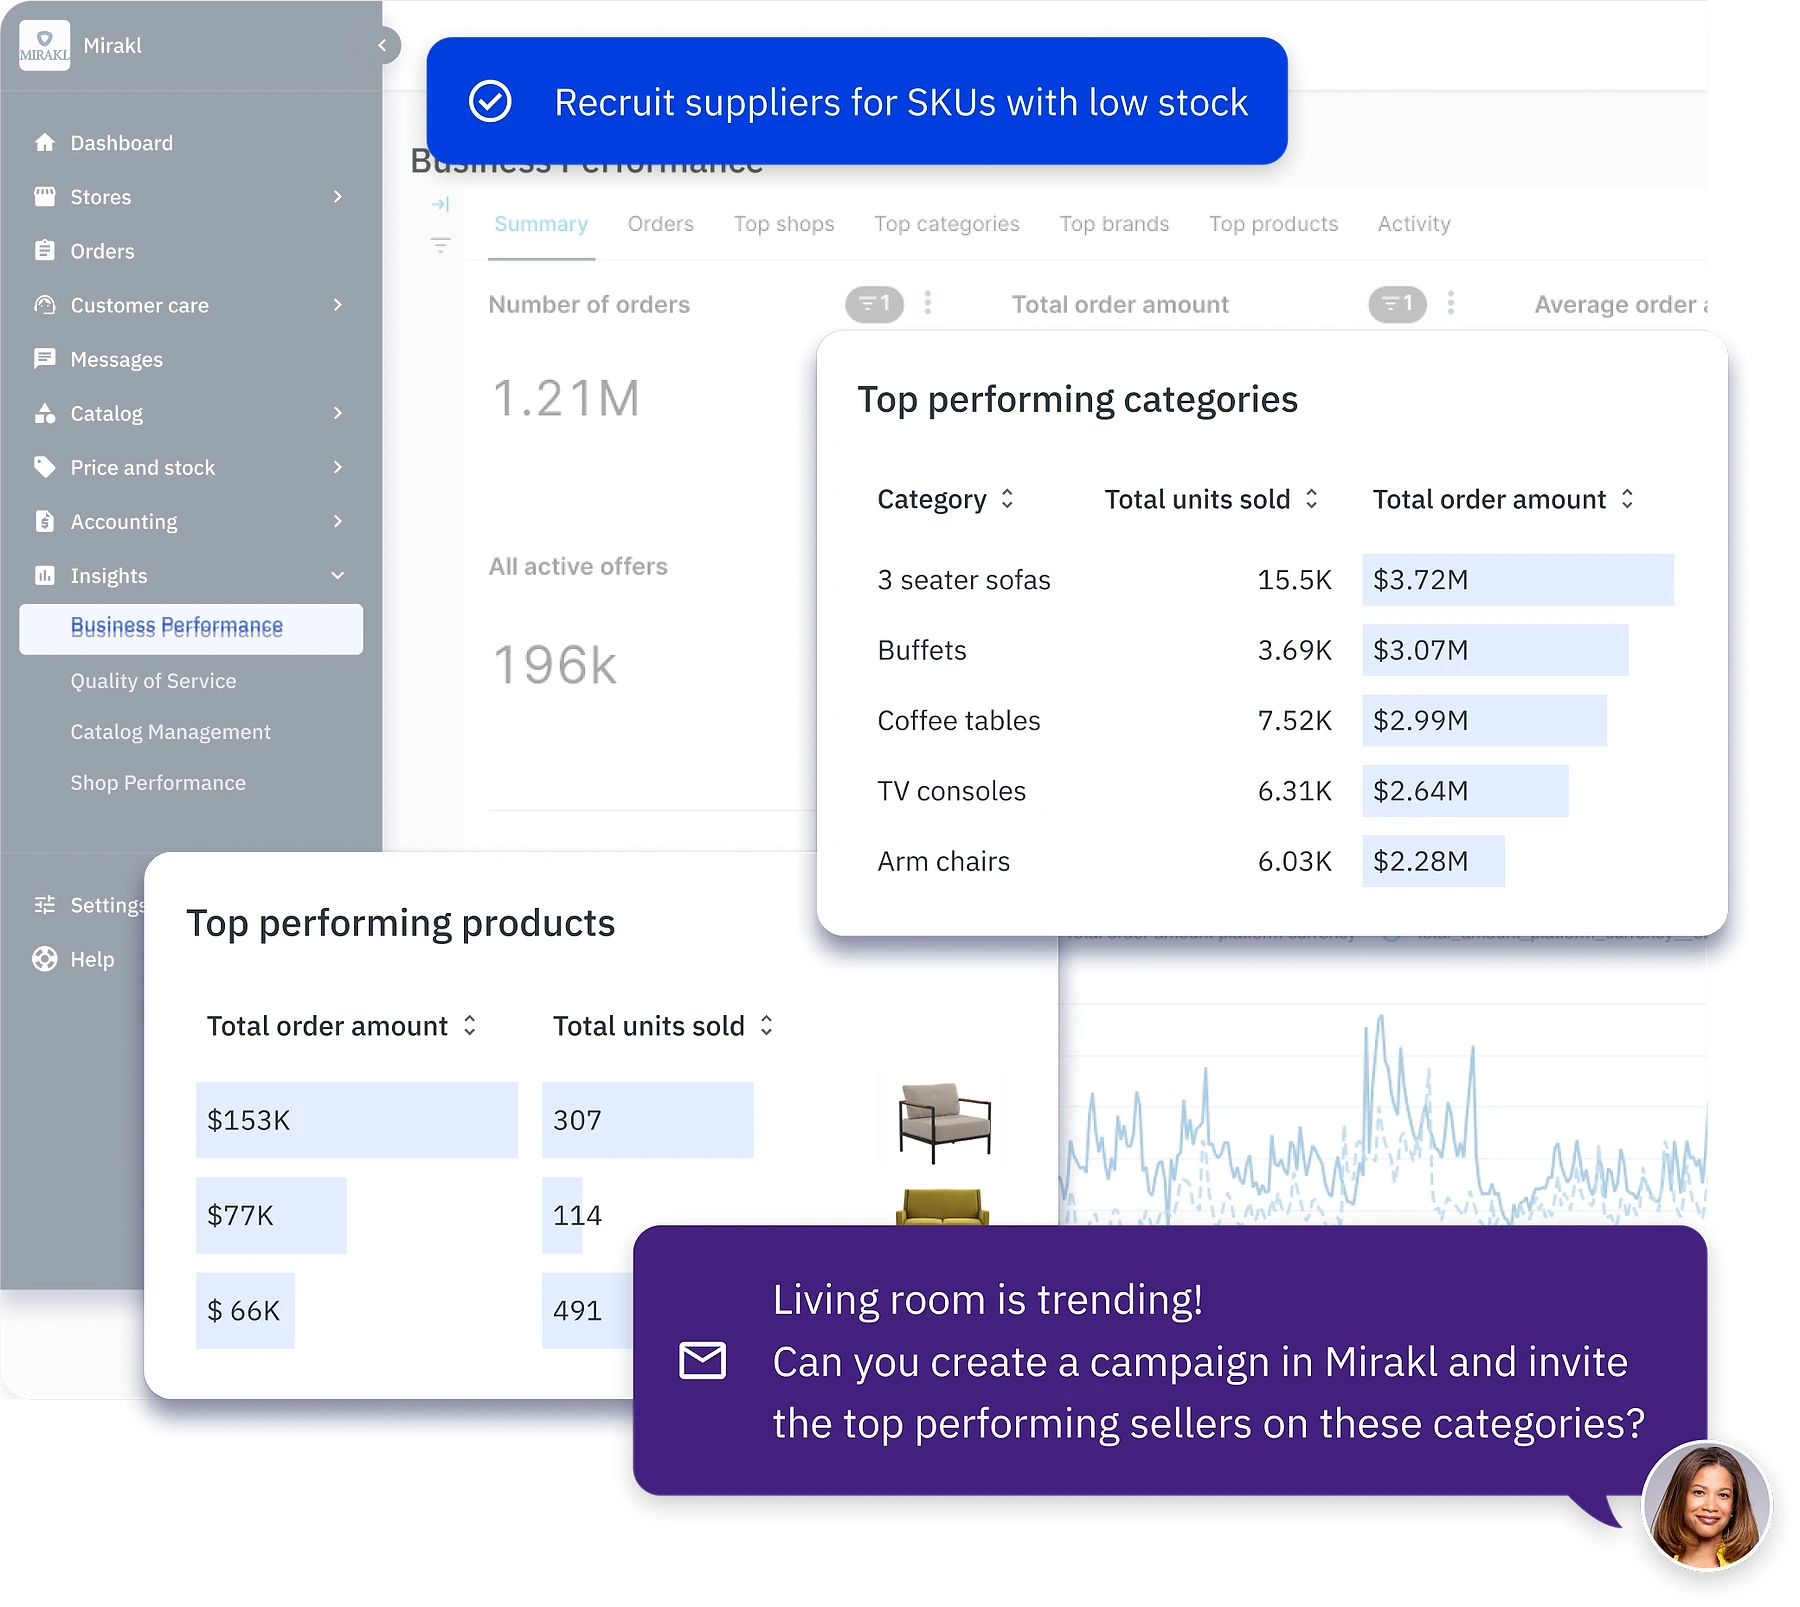Viewport: 1800px width, 1607px height.
Task: Click the 307 units sold bar
Action: coord(648,1120)
